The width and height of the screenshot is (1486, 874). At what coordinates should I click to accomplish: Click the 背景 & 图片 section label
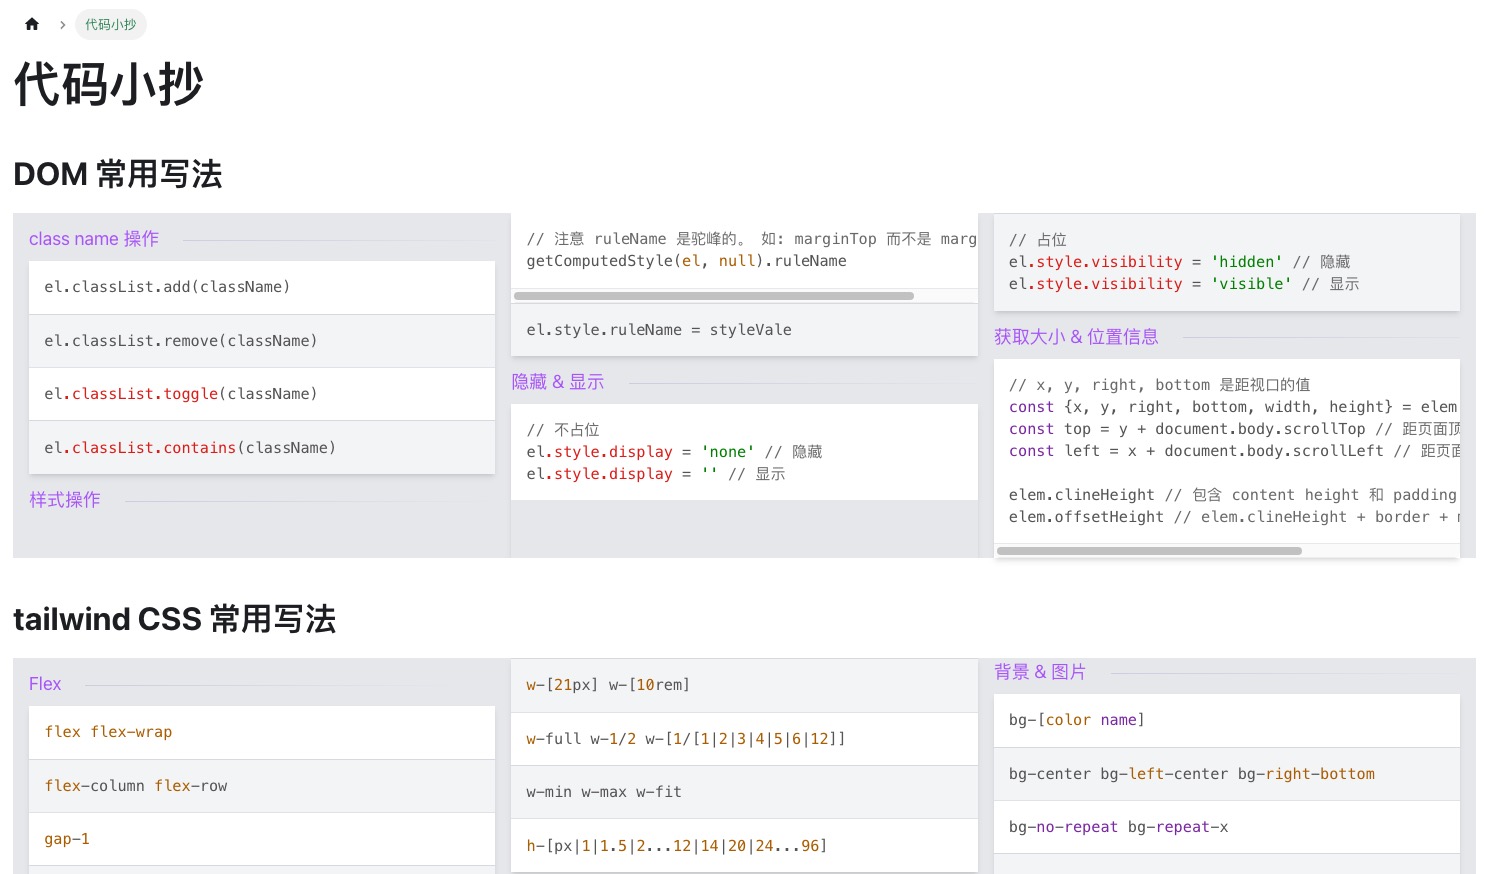pos(1040,672)
